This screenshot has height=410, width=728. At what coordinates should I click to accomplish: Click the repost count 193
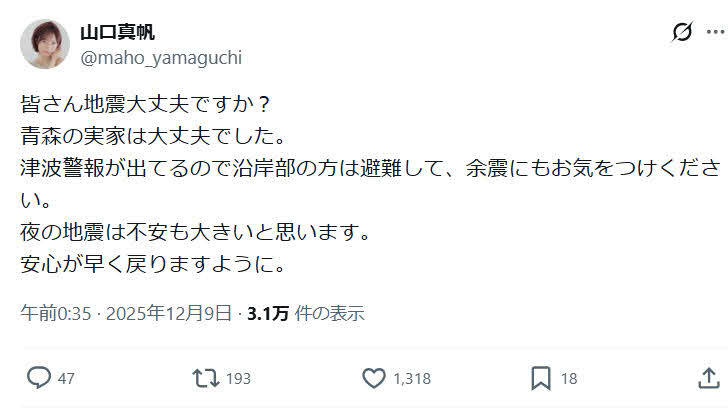click(238, 379)
